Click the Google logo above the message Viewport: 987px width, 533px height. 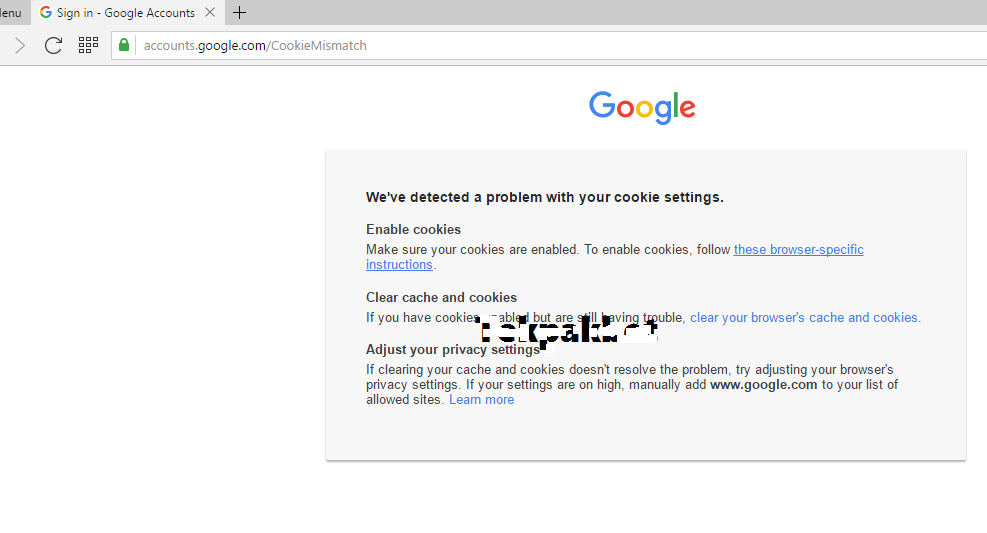(642, 107)
